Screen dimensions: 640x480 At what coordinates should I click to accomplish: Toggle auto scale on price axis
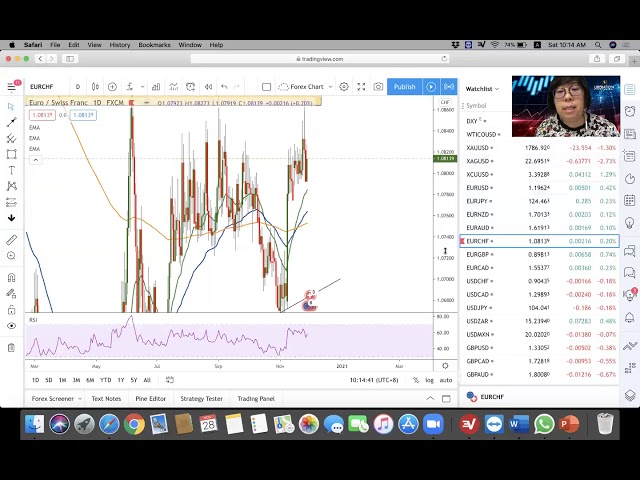coord(446,380)
